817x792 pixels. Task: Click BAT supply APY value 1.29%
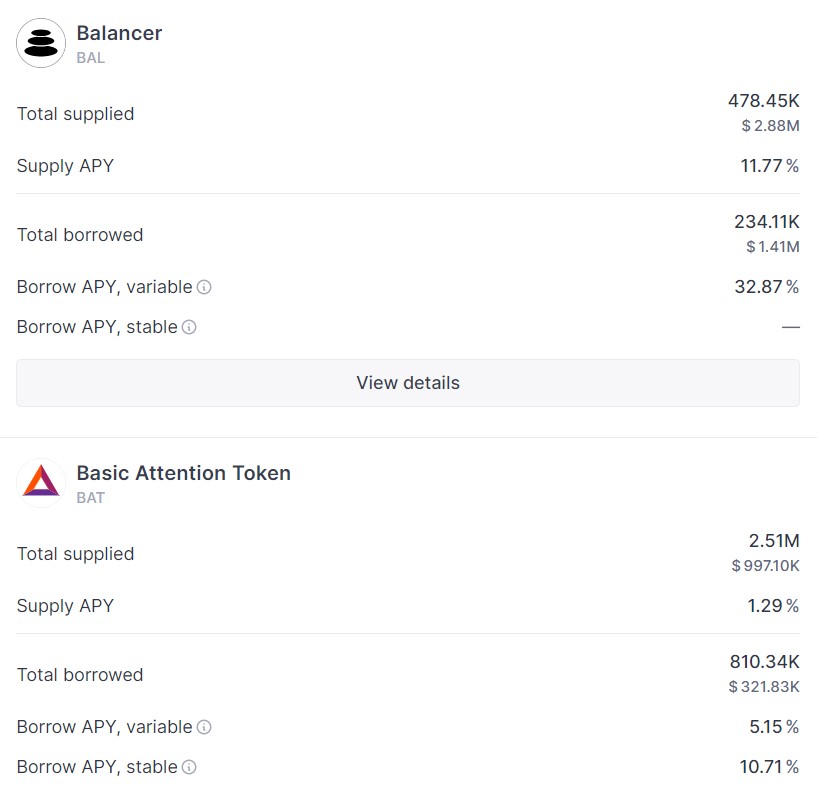click(773, 606)
